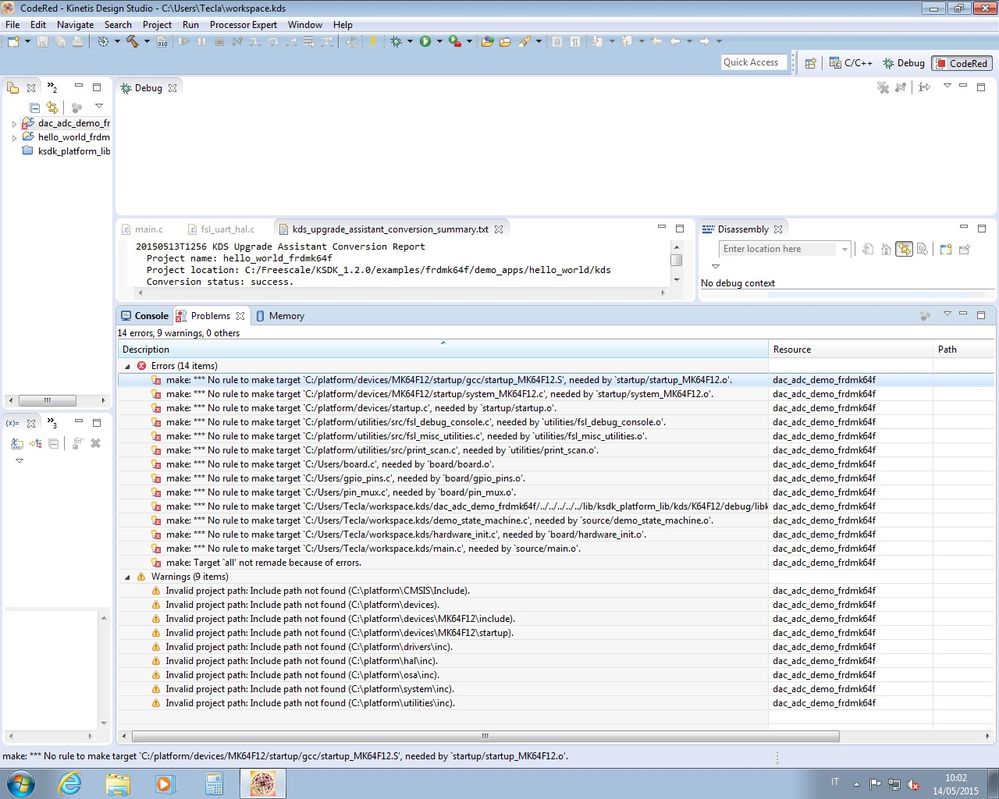999x799 pixels.
Task: Close the Disassembly view tab
Action: (778, 229)
